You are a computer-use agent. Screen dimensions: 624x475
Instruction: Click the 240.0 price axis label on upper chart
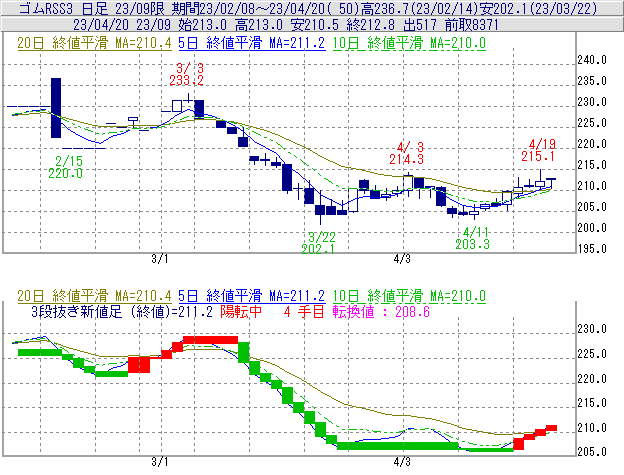pyautogui.click(x=592, y=60)
